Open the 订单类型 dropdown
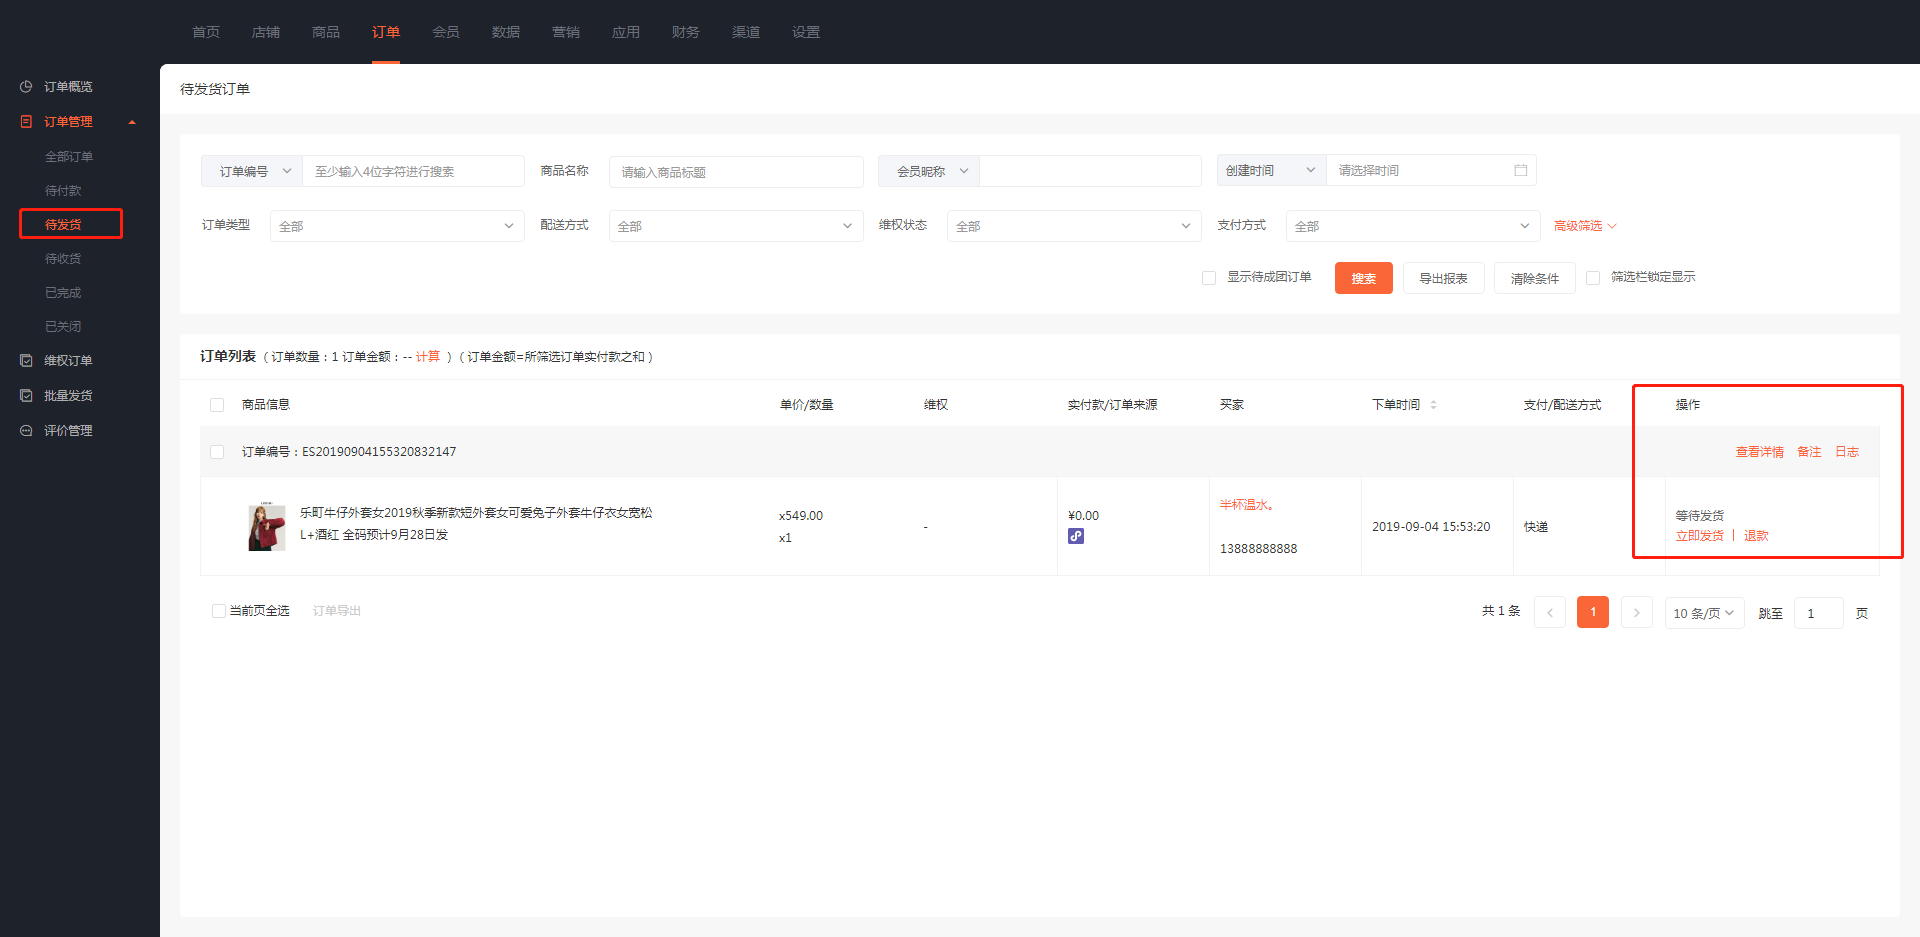This screenshot has height=937, width=1920. (397, 226)
